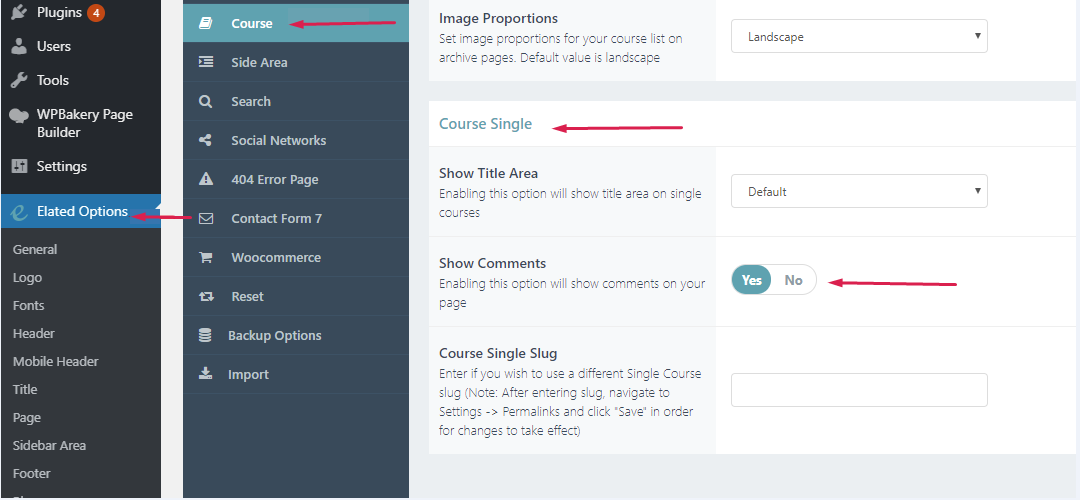Go to the Sidebar Area submenu link

pyautogui.click(x=50, y=446)
